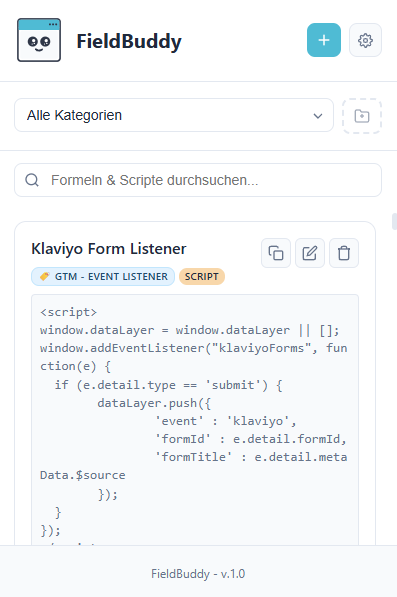Add a new entry with plus button
397x597 pixels.
[x=324, y=40]
